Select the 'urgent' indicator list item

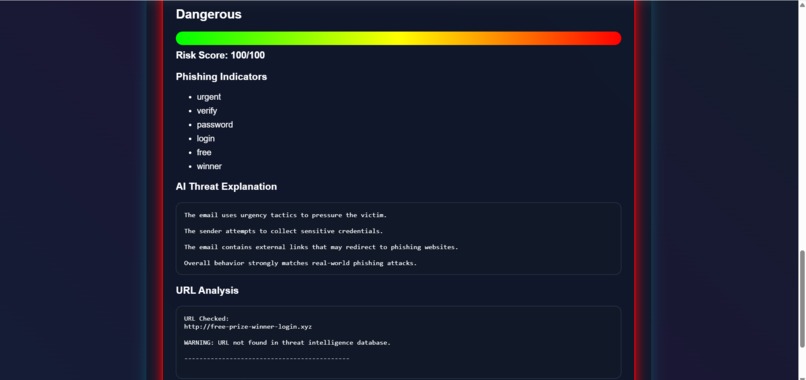(x=209, y=97)
